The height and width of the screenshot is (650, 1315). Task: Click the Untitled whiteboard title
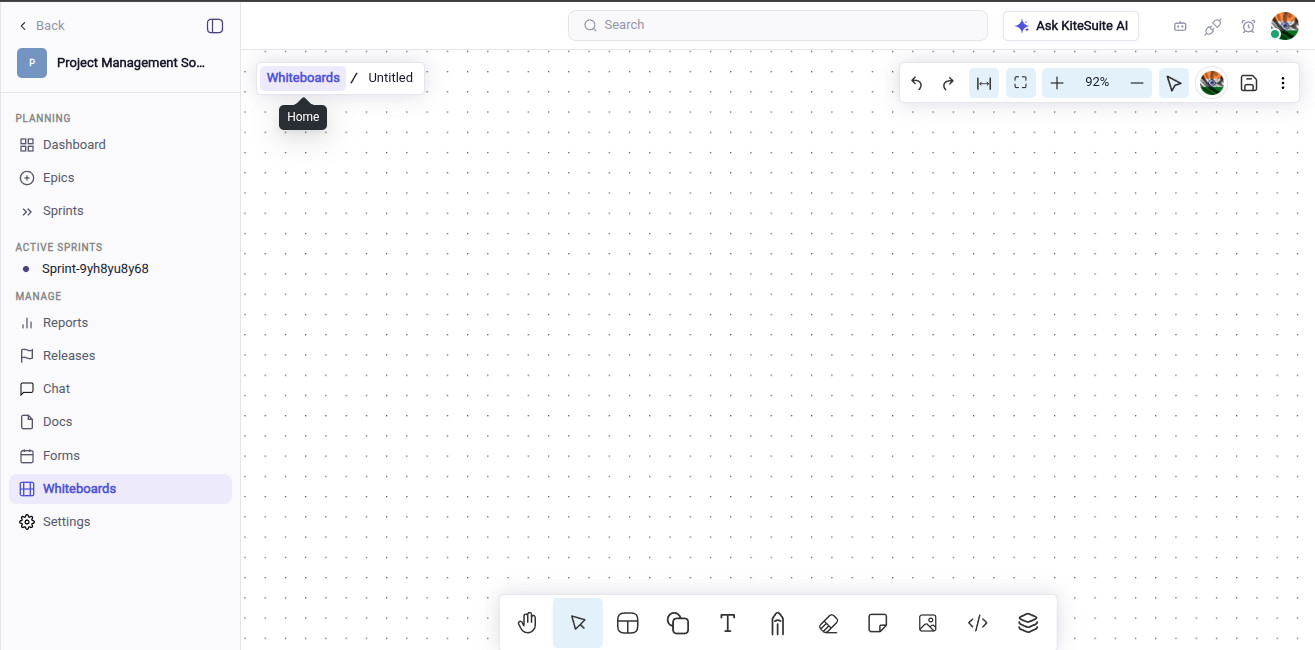click(390, 78)
